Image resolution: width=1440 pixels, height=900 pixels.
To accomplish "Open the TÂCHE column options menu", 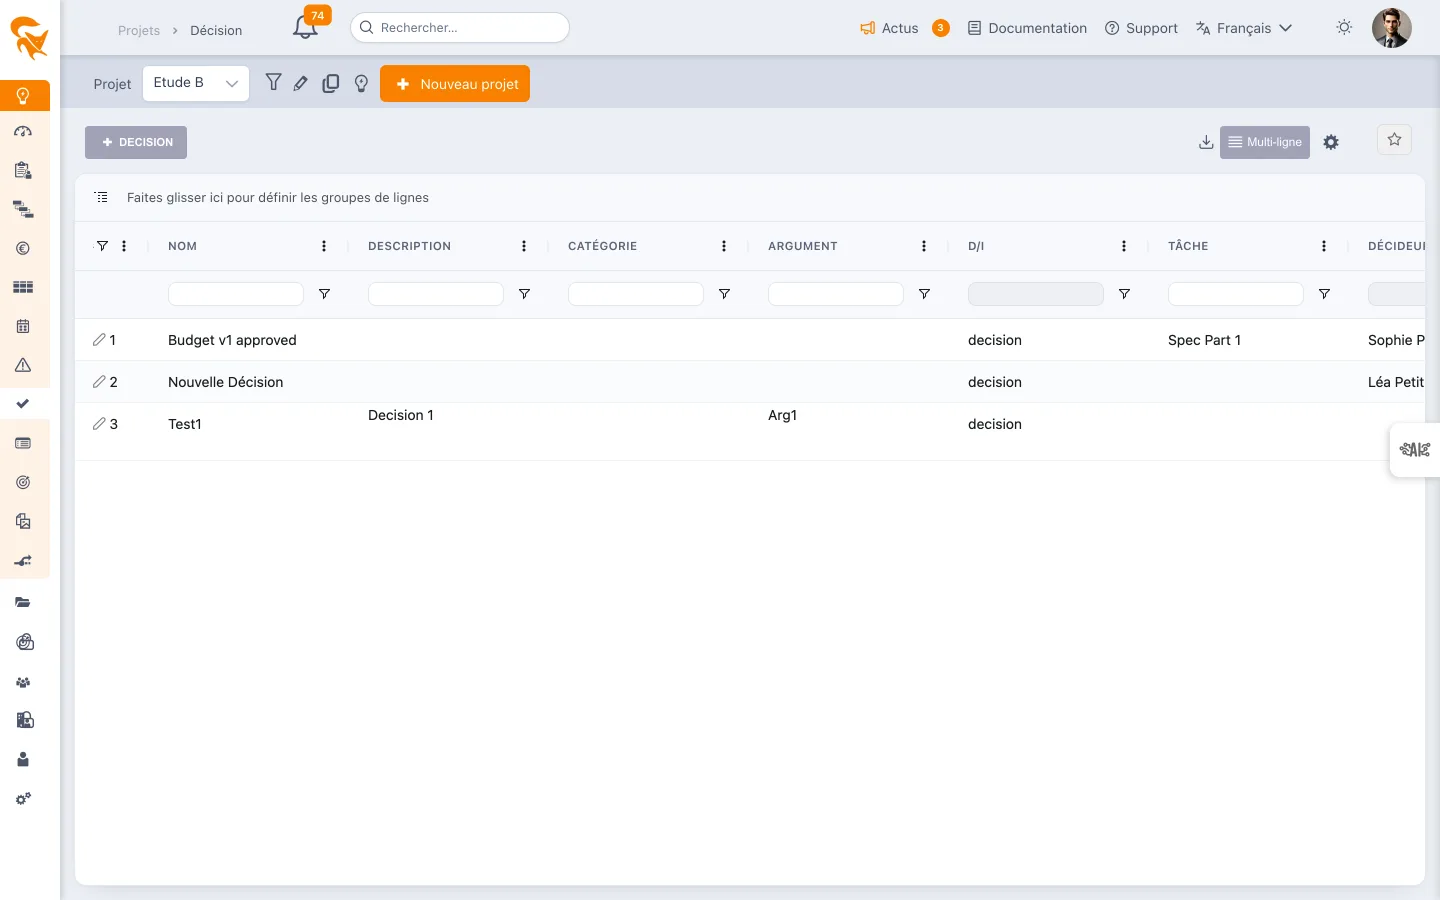I will coord(1324,246).
